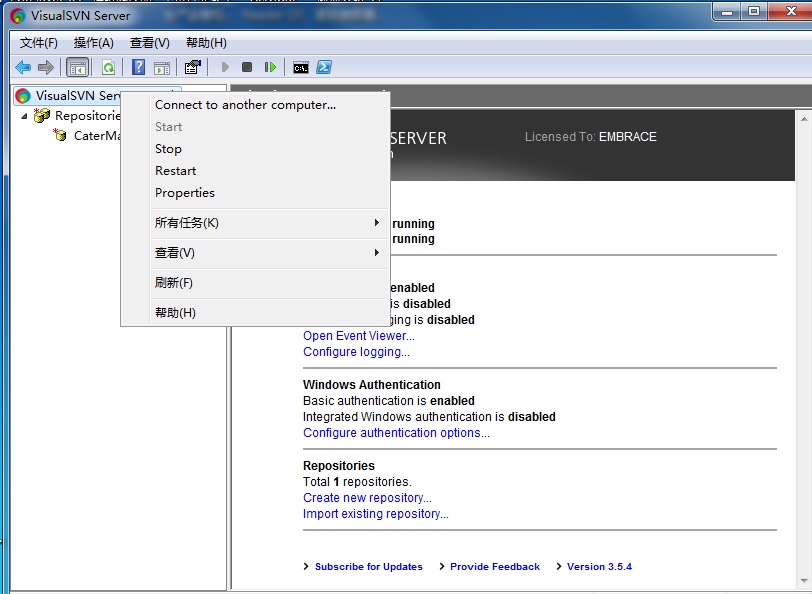Select the CaterMa repository tree item
Screen dimensions: 812x594
[x=97, y=136]
